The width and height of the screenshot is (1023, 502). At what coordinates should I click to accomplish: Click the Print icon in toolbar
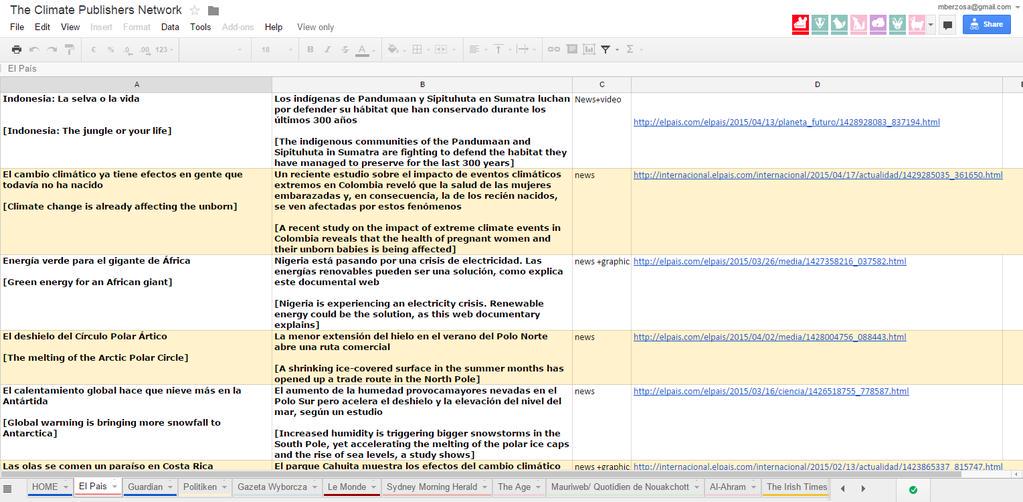coord(16,49)
